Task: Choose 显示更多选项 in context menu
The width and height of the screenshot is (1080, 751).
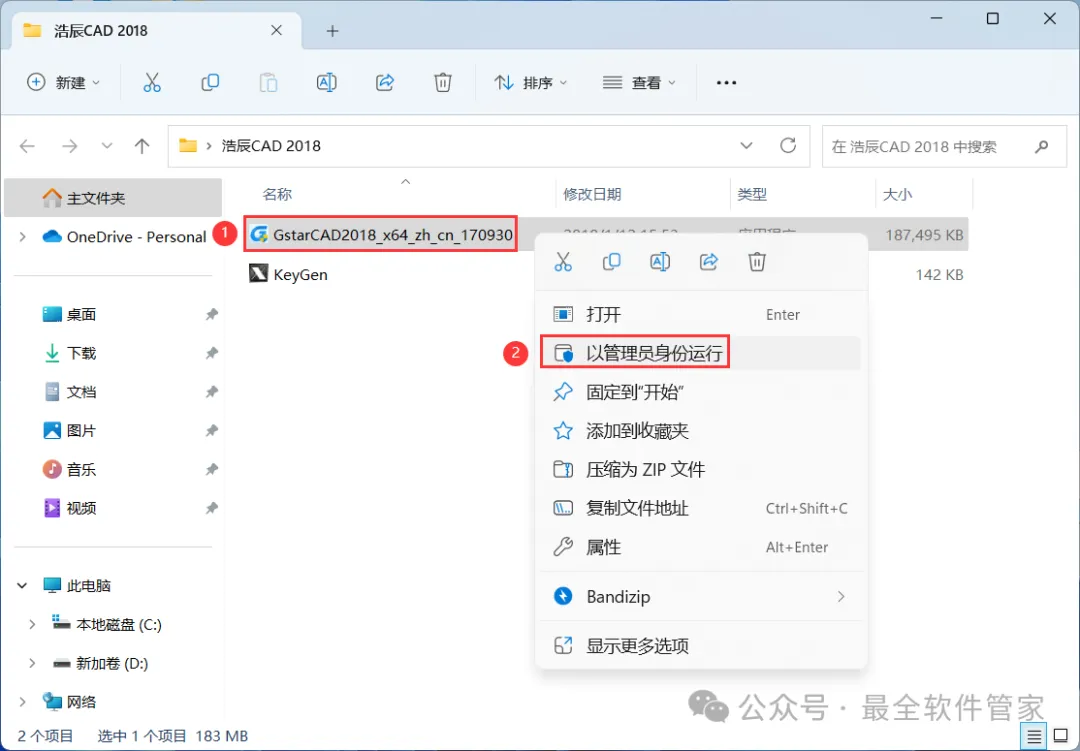Action: pyautogui.click(x=701, y=646)
